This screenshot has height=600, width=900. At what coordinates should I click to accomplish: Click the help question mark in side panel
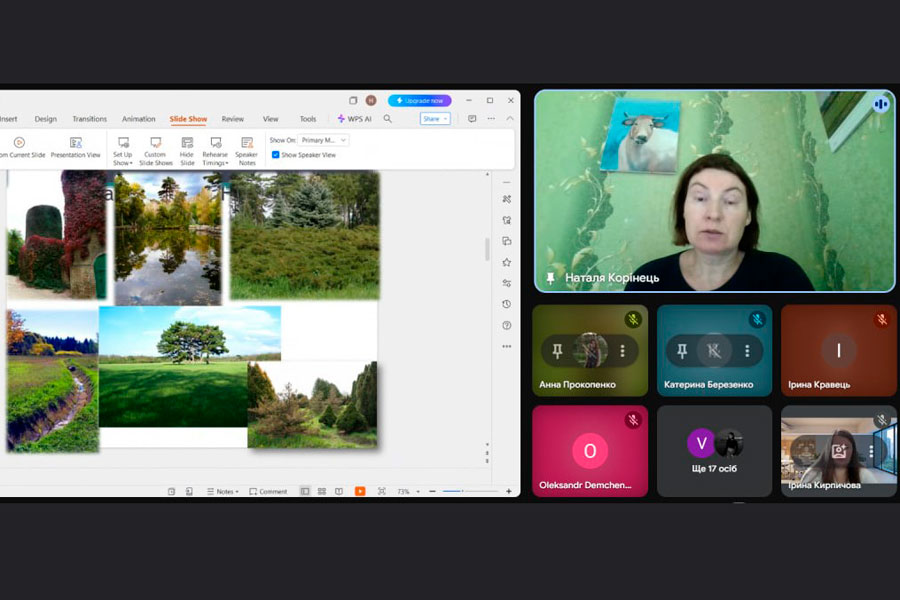[506, 326]
